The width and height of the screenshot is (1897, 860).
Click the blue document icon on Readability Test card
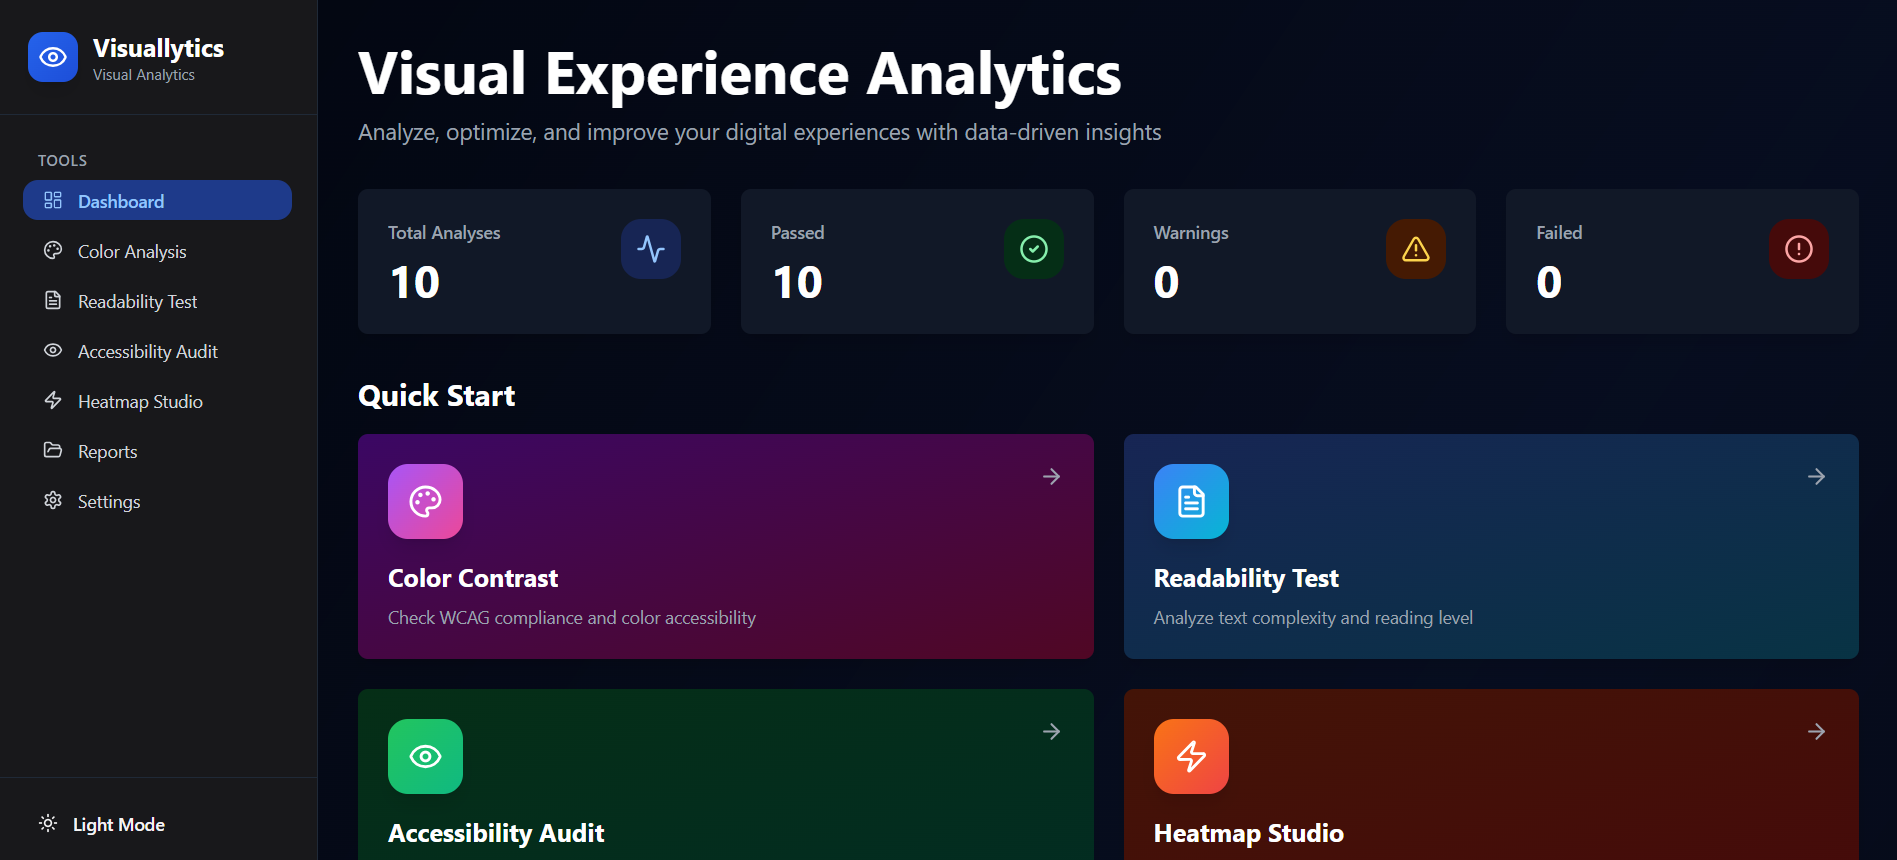pyautogui.click(x=1191, y=501)
